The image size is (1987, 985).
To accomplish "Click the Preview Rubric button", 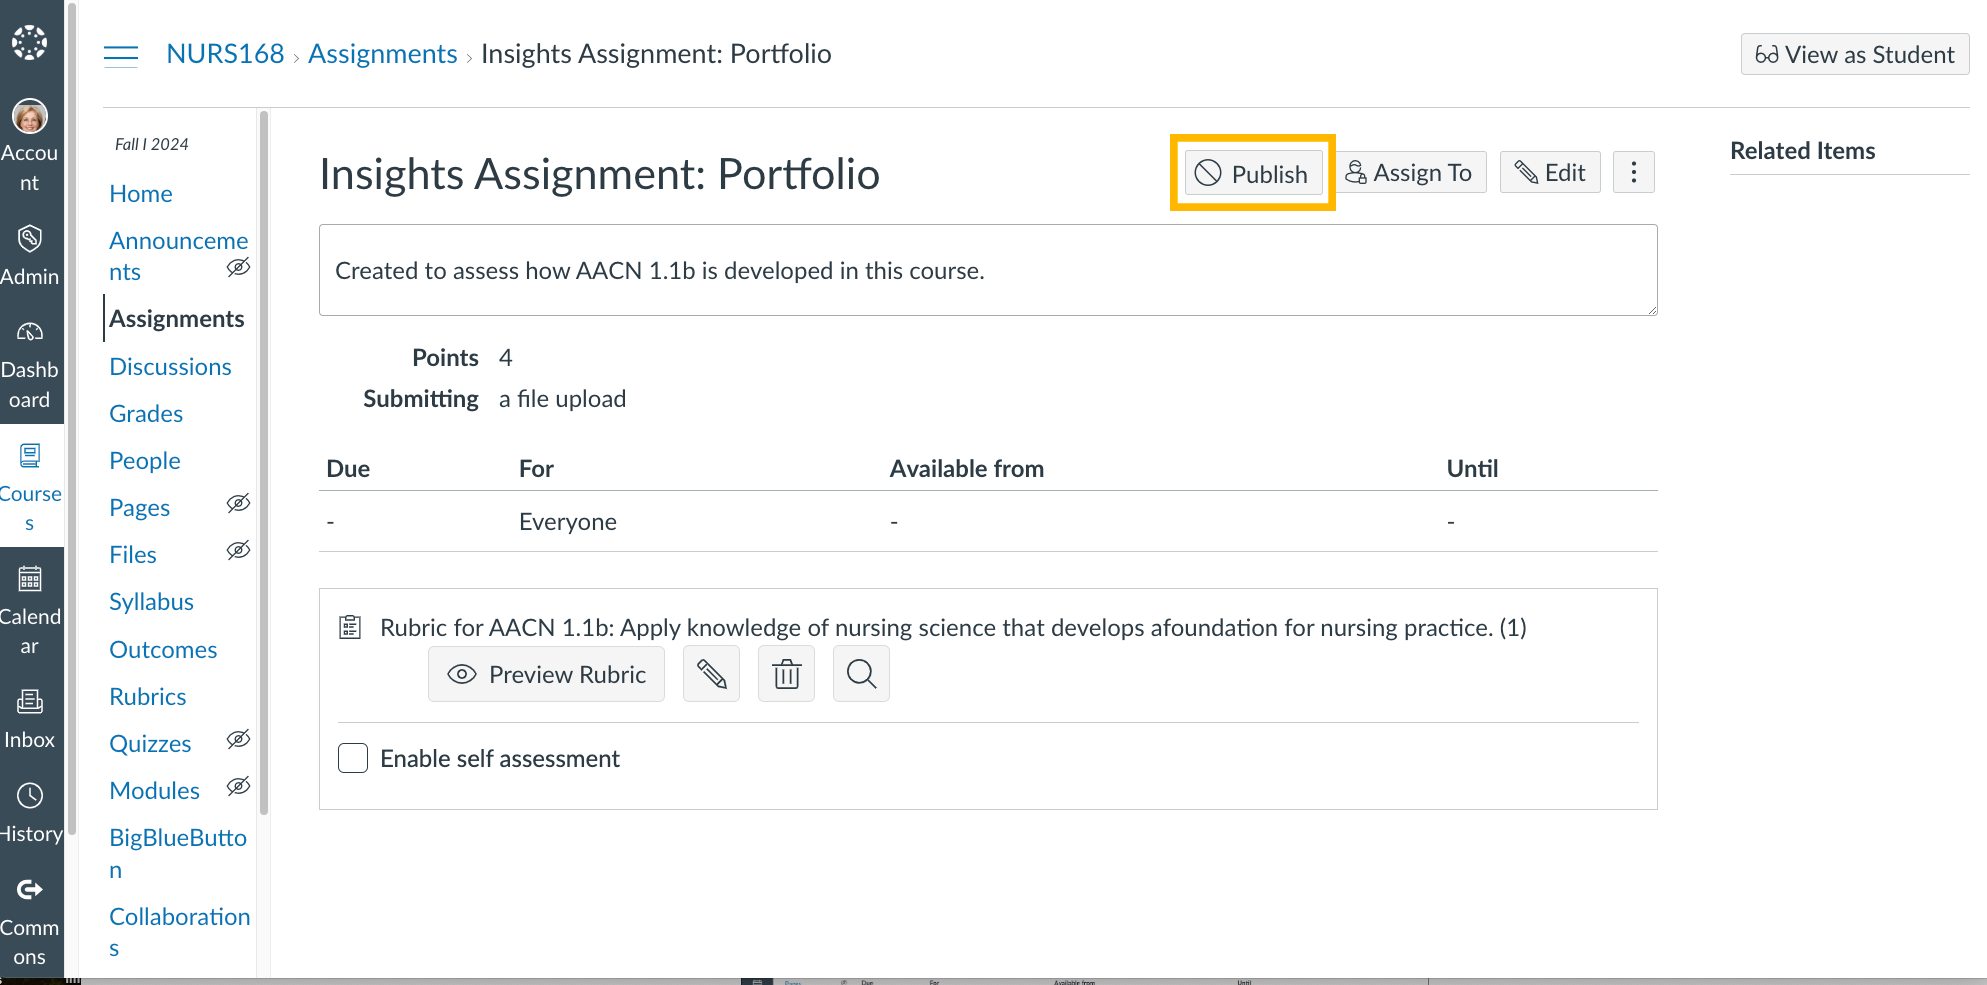I will click(546, 674).
